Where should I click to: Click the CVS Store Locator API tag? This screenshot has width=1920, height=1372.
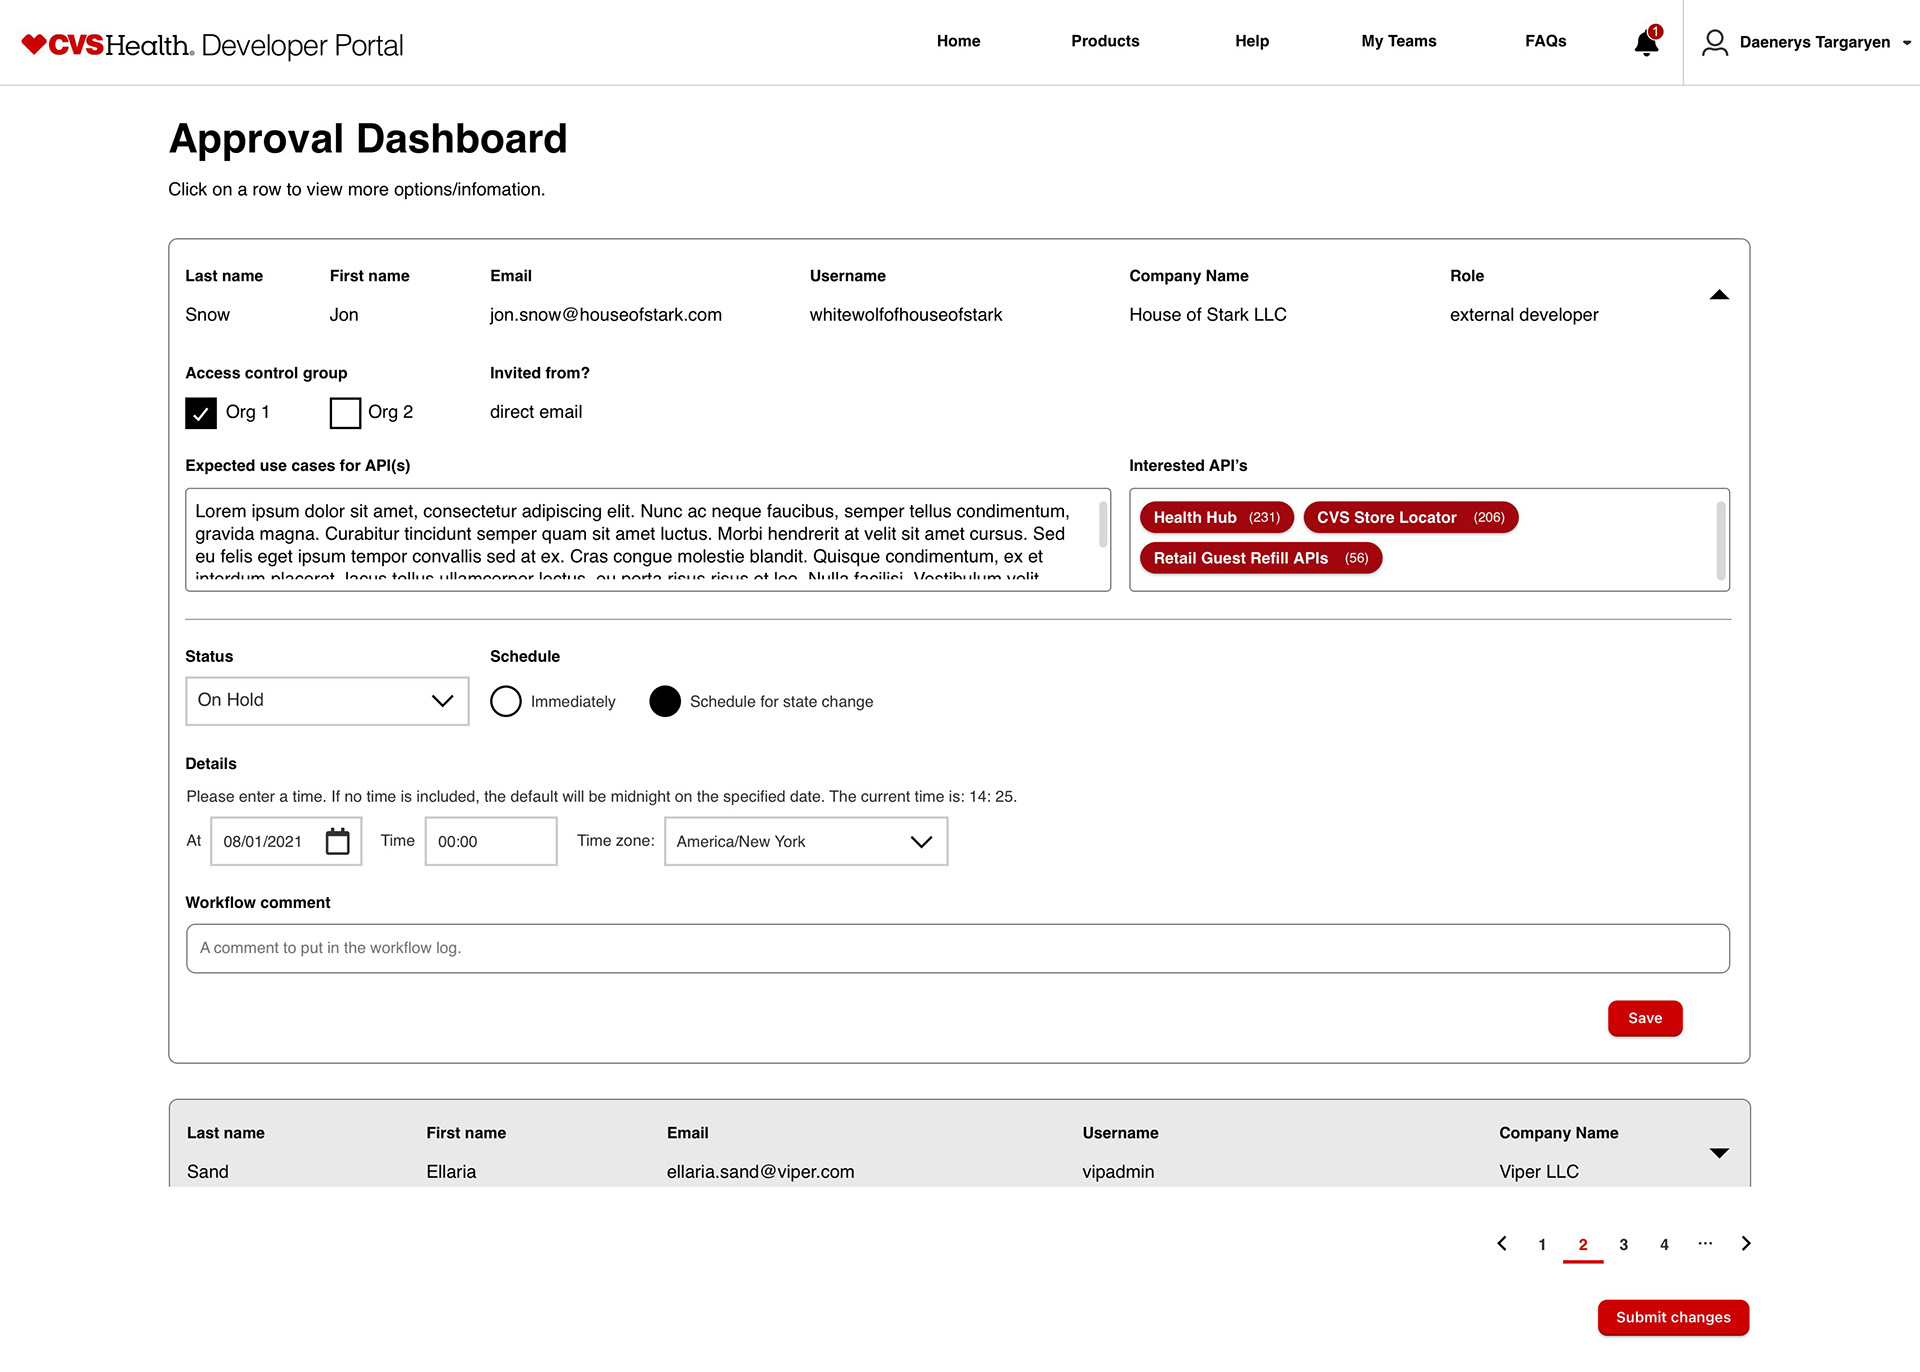1410,517
